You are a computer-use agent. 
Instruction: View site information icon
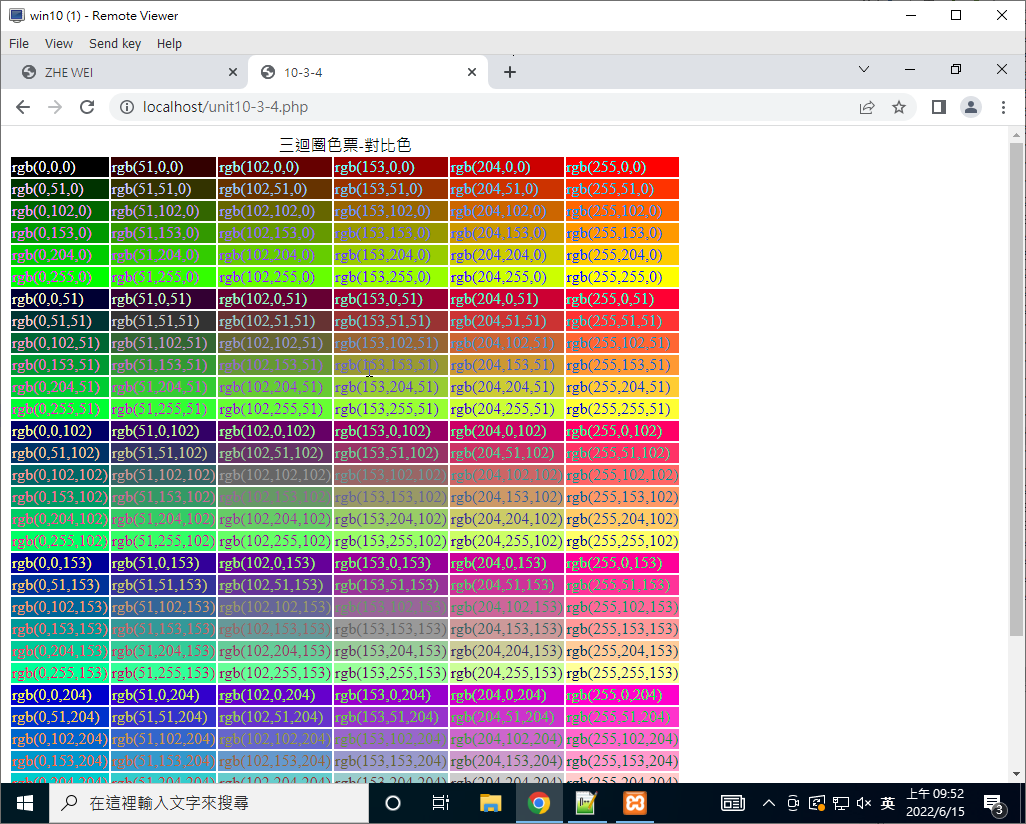[x=127, y=107]
